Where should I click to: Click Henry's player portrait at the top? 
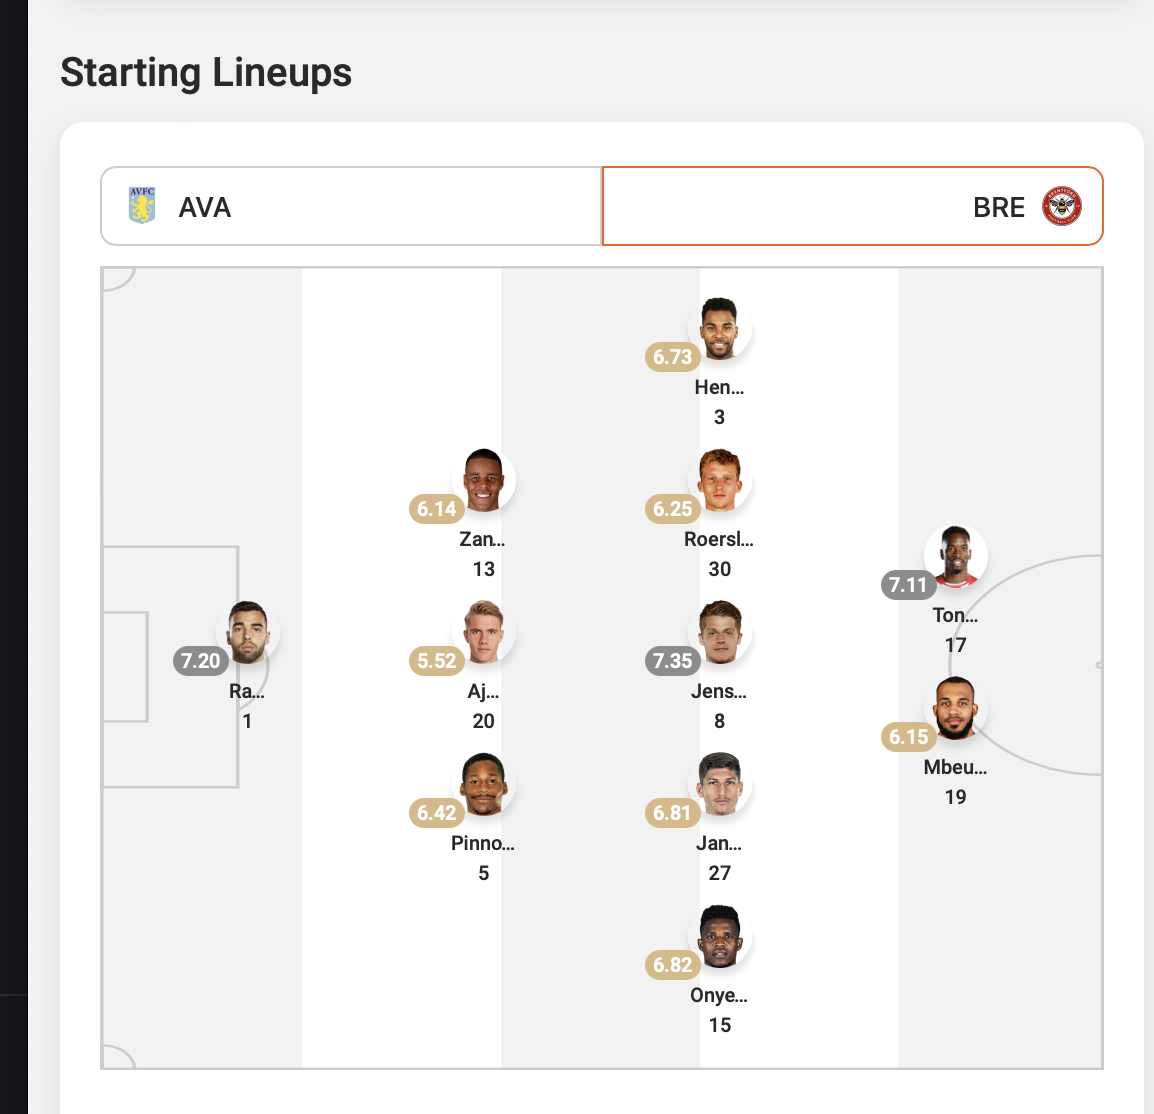click(719, 328)
